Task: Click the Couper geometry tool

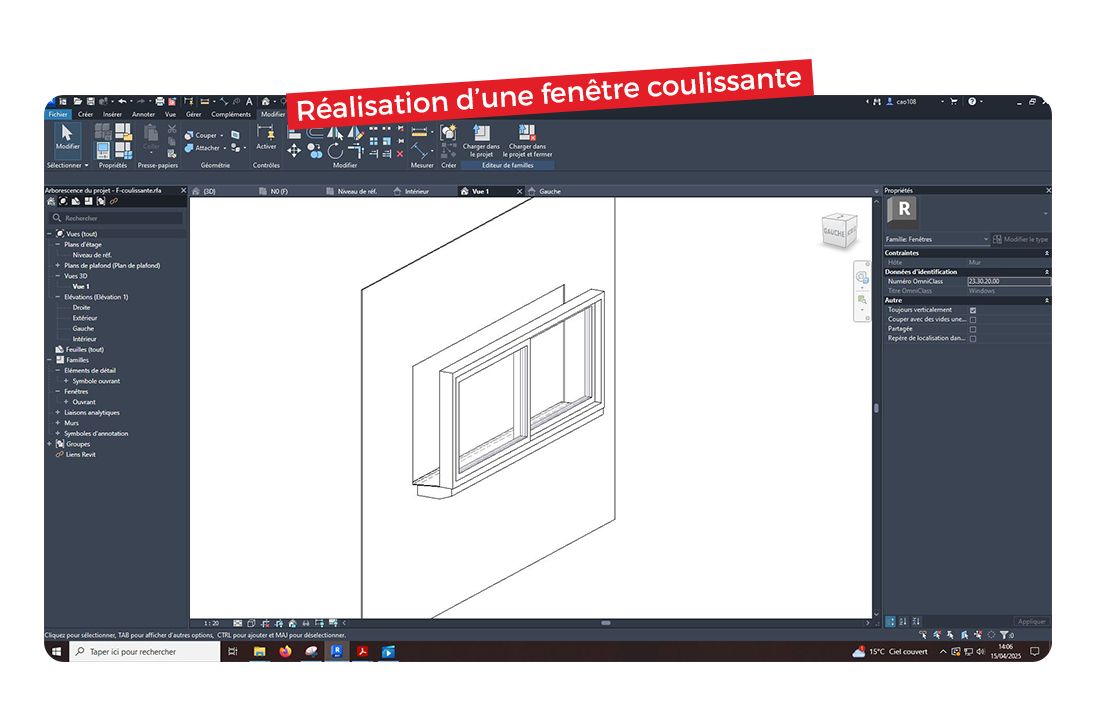Action: (204, 135)
